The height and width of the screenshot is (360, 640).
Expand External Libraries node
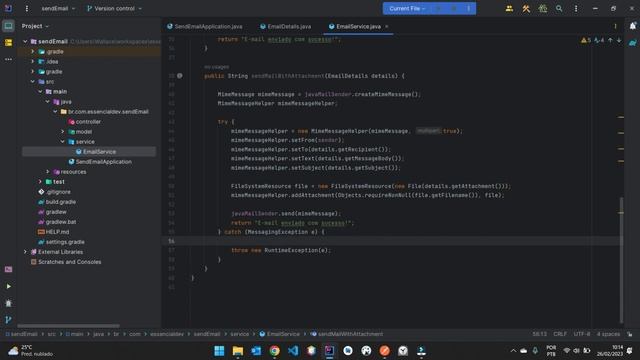tap(25, 252)
